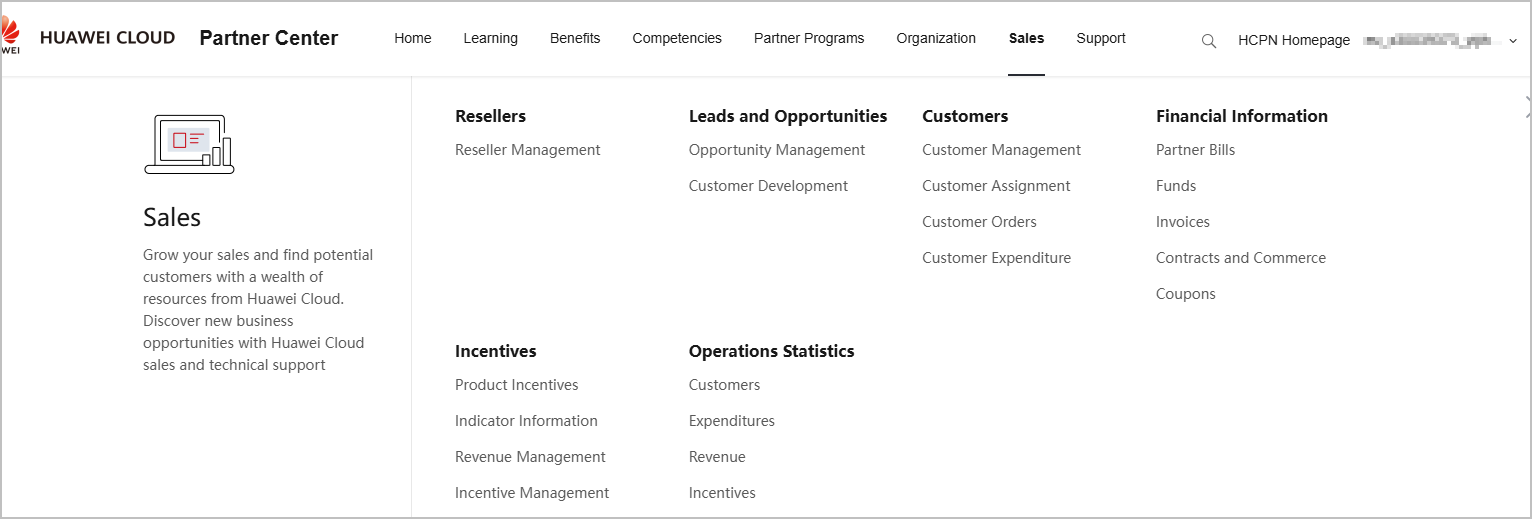Open Opportunity Management link
1532x519 pixels.
777,150
